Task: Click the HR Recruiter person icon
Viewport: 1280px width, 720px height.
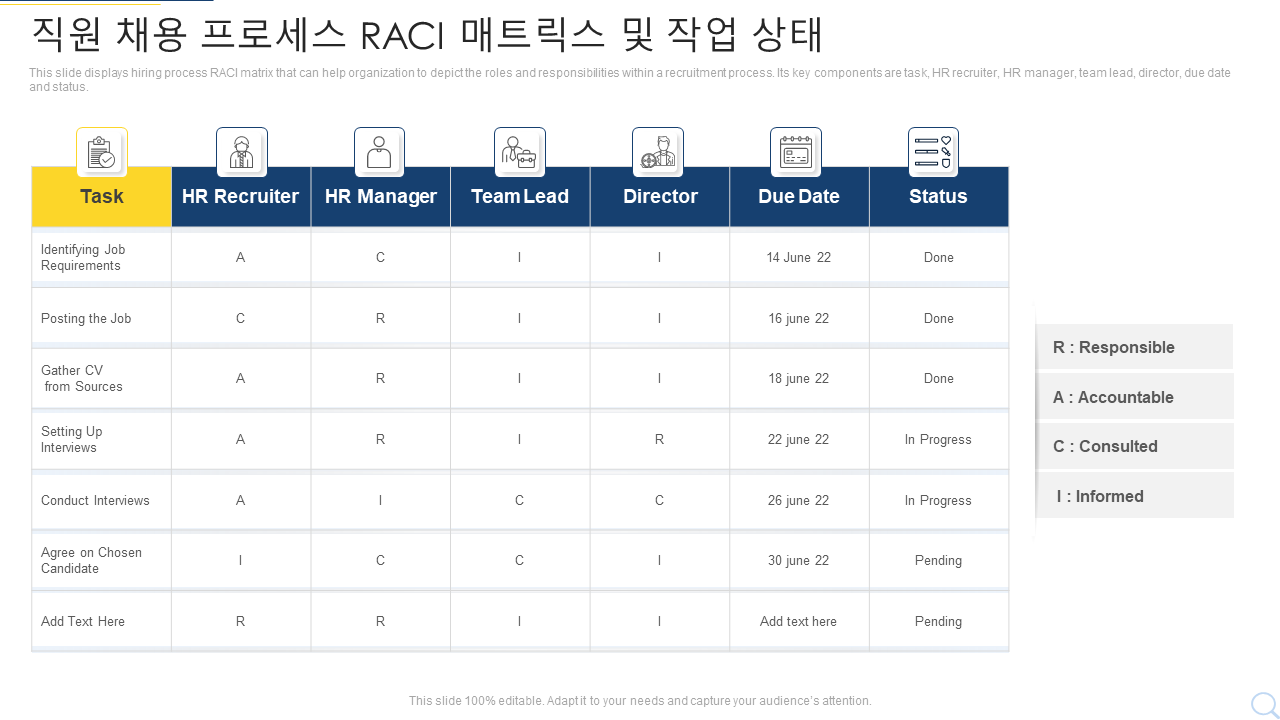Action: click(x=242, y=152)
